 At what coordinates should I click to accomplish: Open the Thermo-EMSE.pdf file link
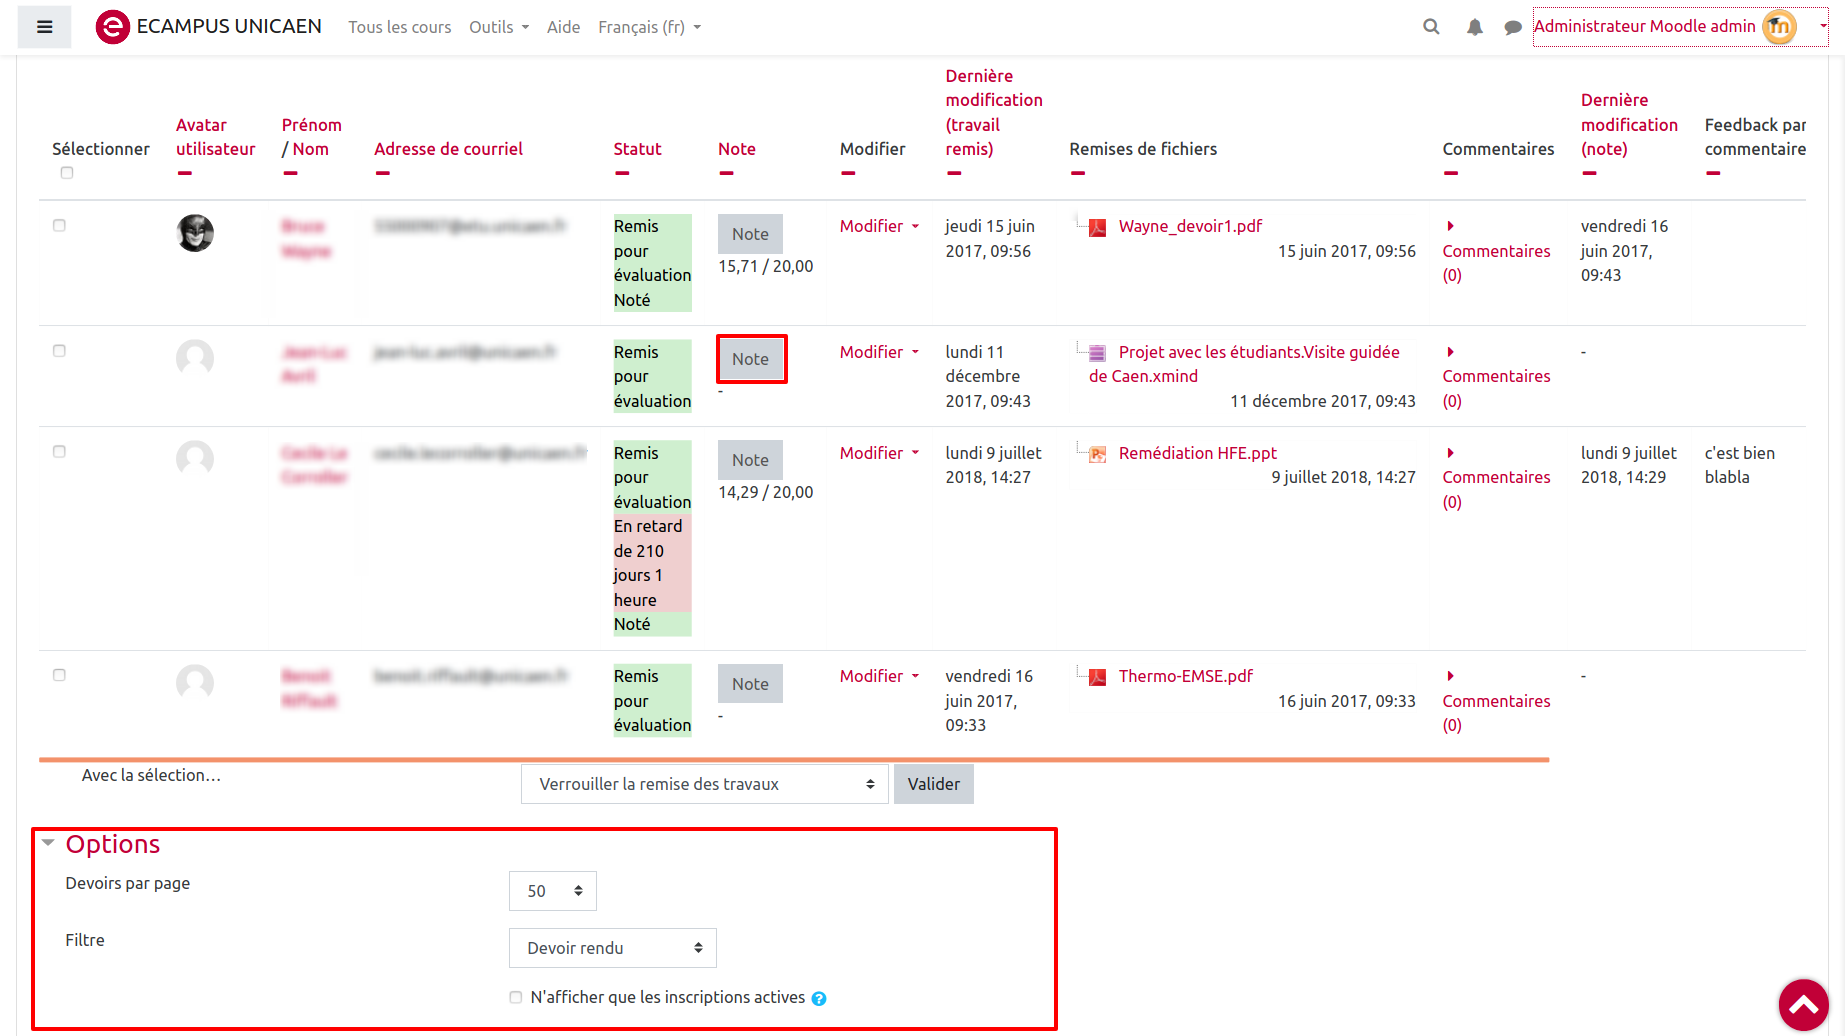pyautogui.click(x=1185, y=676)
